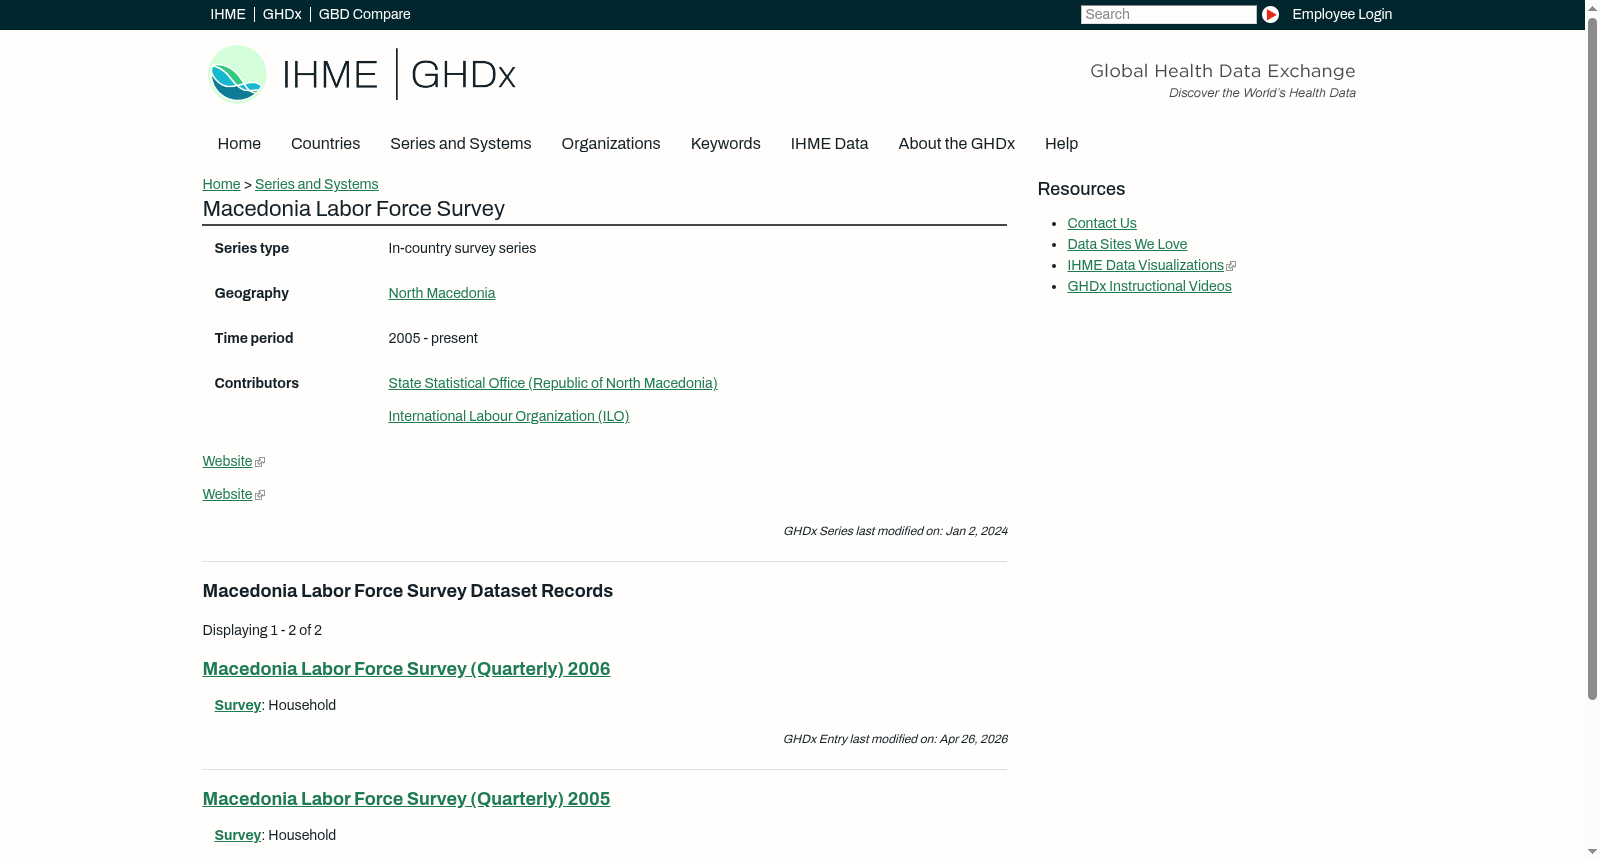This screenshot has height=861, width=1600.
Task: Click 'GHDx Entry last modified on: Apr 26, 2026'
Action: click(x=895, y=739)
